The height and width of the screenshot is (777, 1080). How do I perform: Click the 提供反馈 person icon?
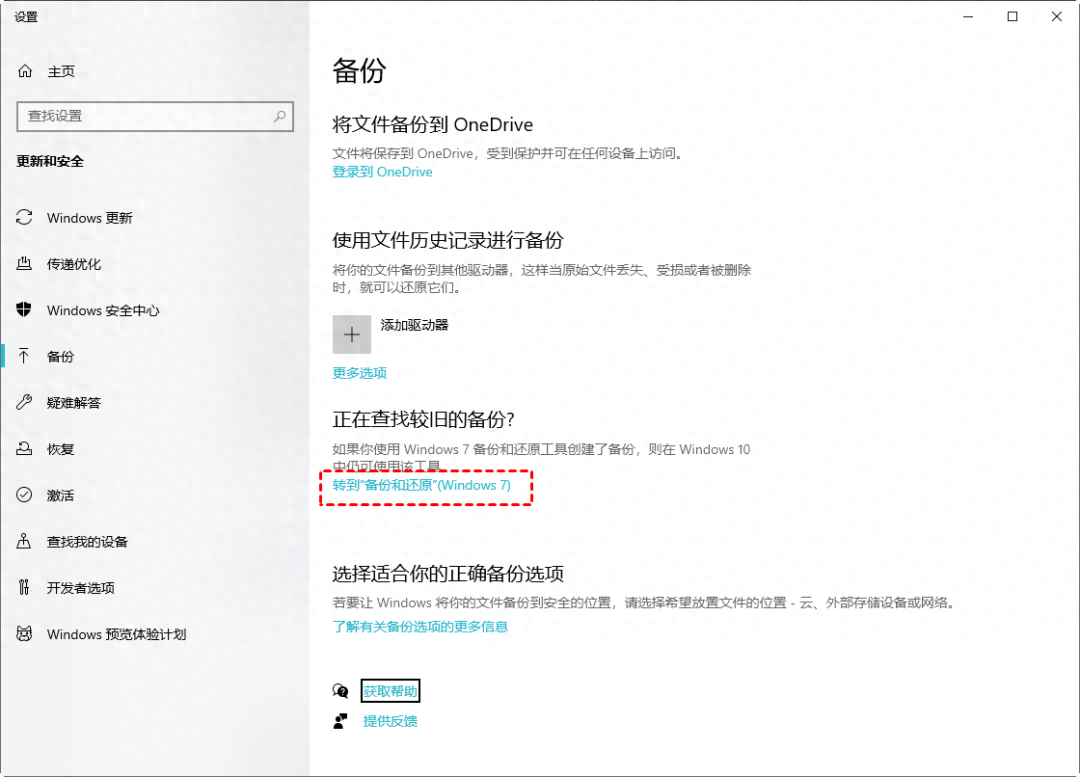click(341, 720)
